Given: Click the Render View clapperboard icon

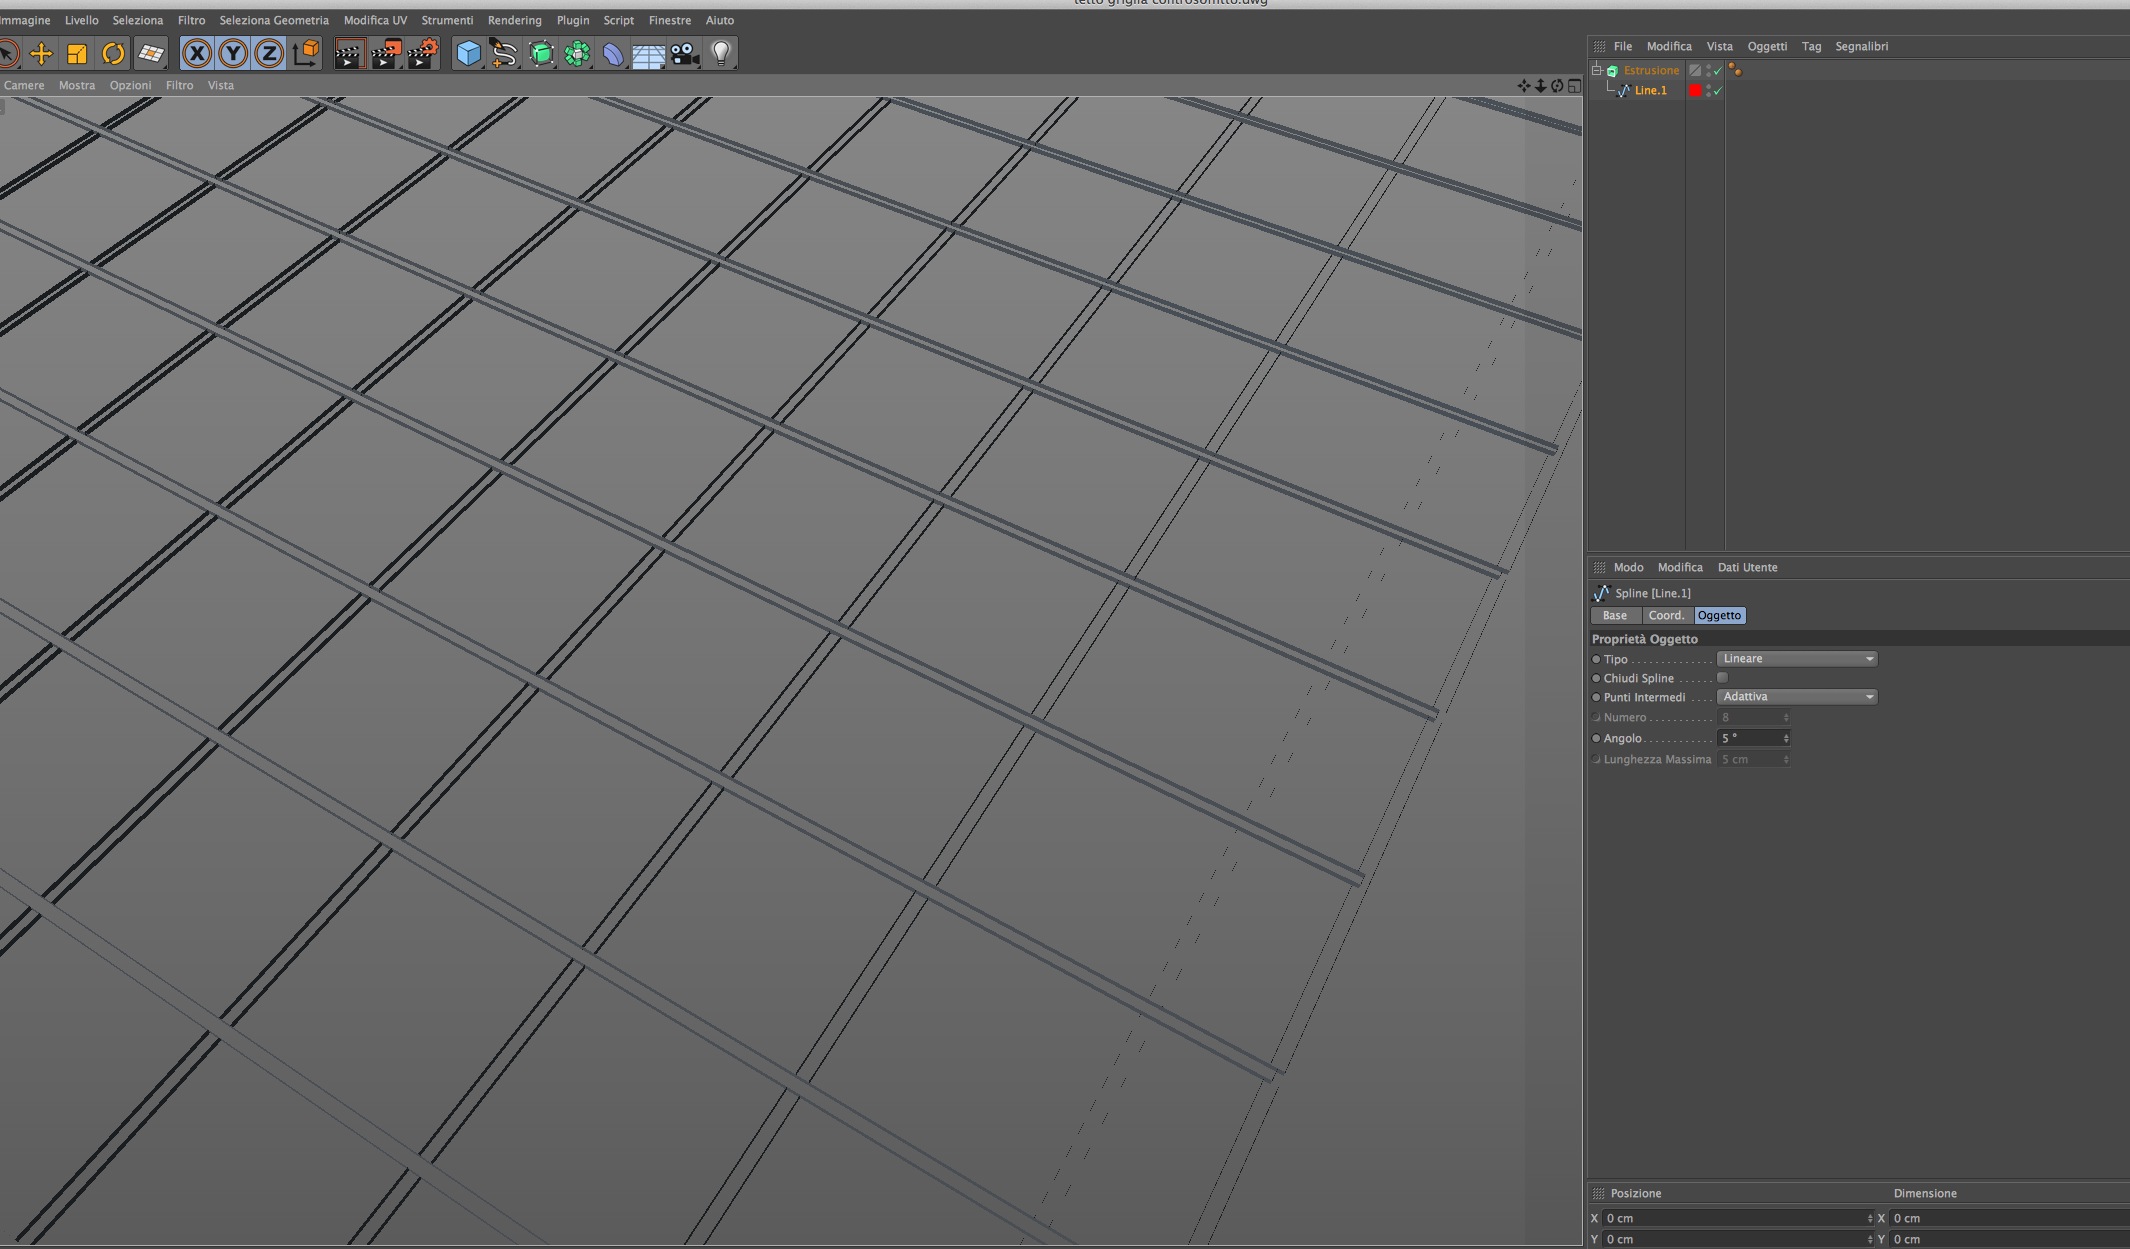Looking at the screenshot, I should pos(349,53).
